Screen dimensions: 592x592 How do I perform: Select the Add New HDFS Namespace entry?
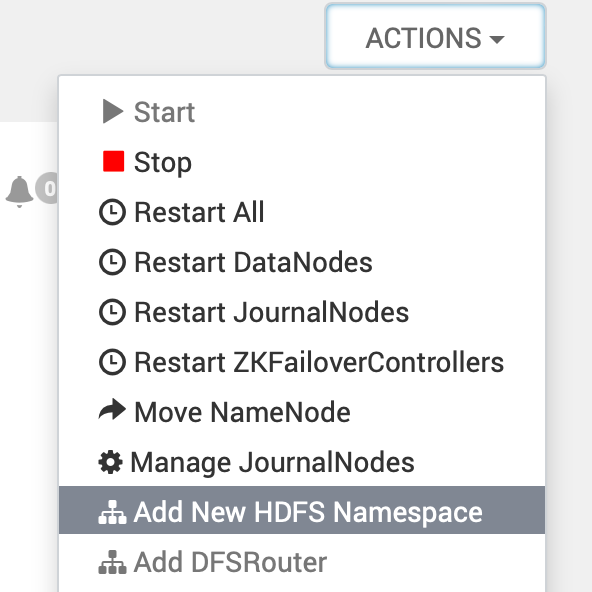point(302,510)
